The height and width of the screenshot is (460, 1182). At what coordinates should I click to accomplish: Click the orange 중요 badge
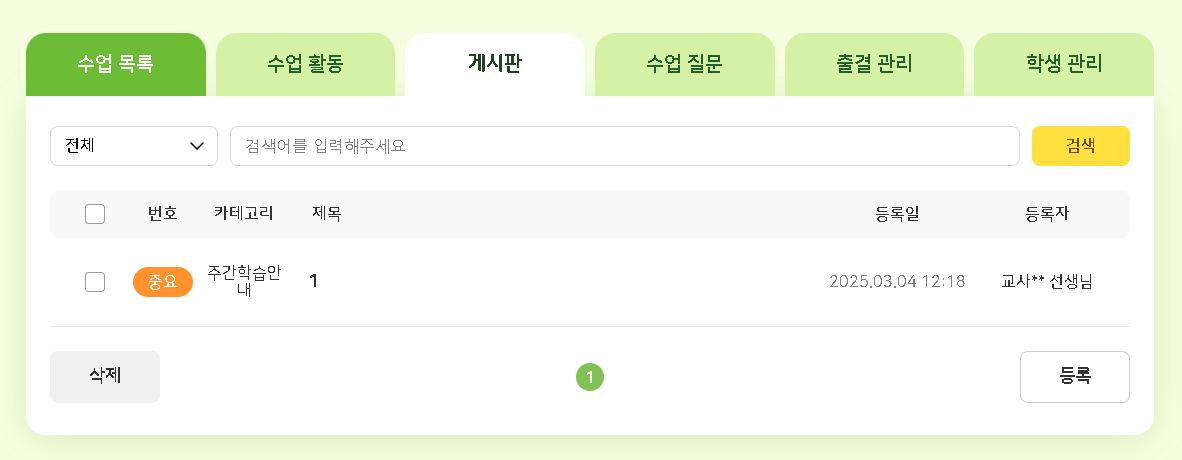click(x=162, y=282)
